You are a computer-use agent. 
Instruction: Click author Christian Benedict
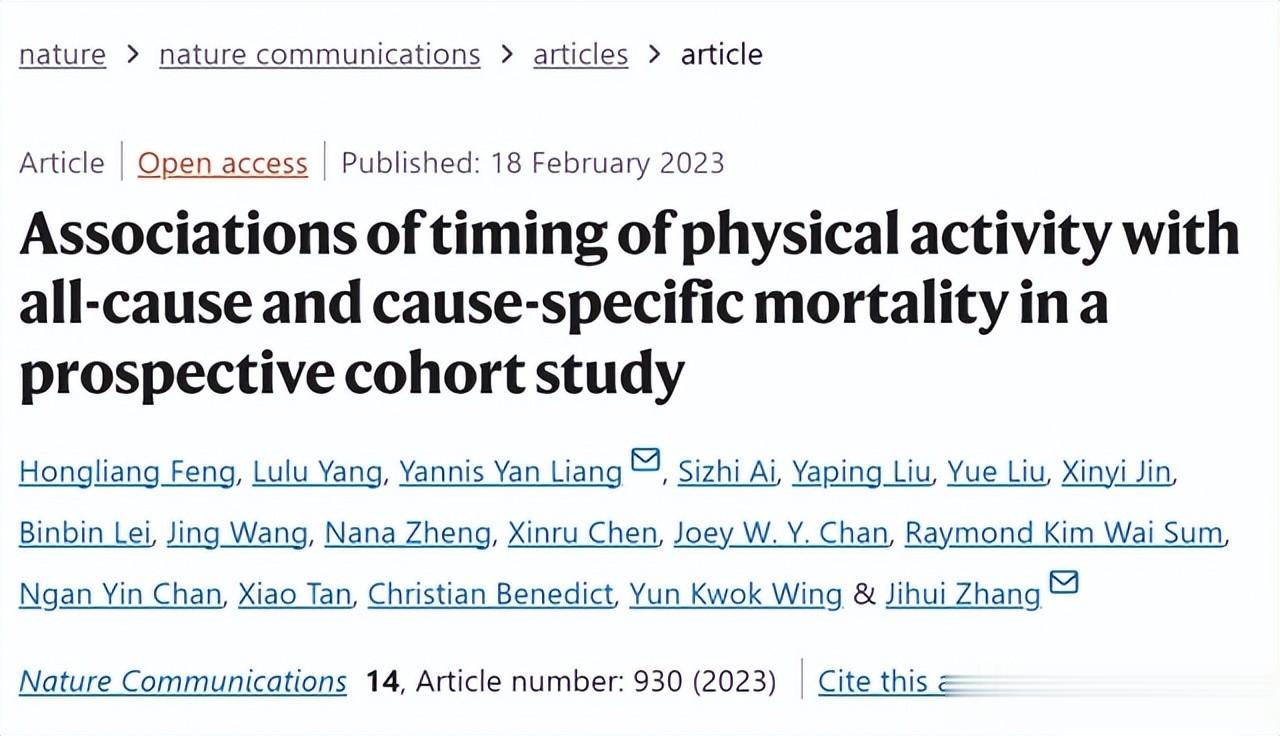[490, 594]
